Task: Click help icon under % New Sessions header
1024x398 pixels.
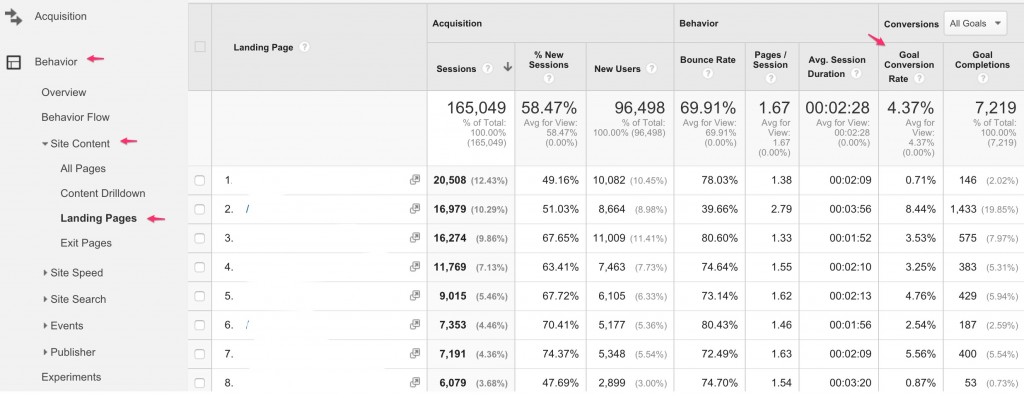Action: 549,78
